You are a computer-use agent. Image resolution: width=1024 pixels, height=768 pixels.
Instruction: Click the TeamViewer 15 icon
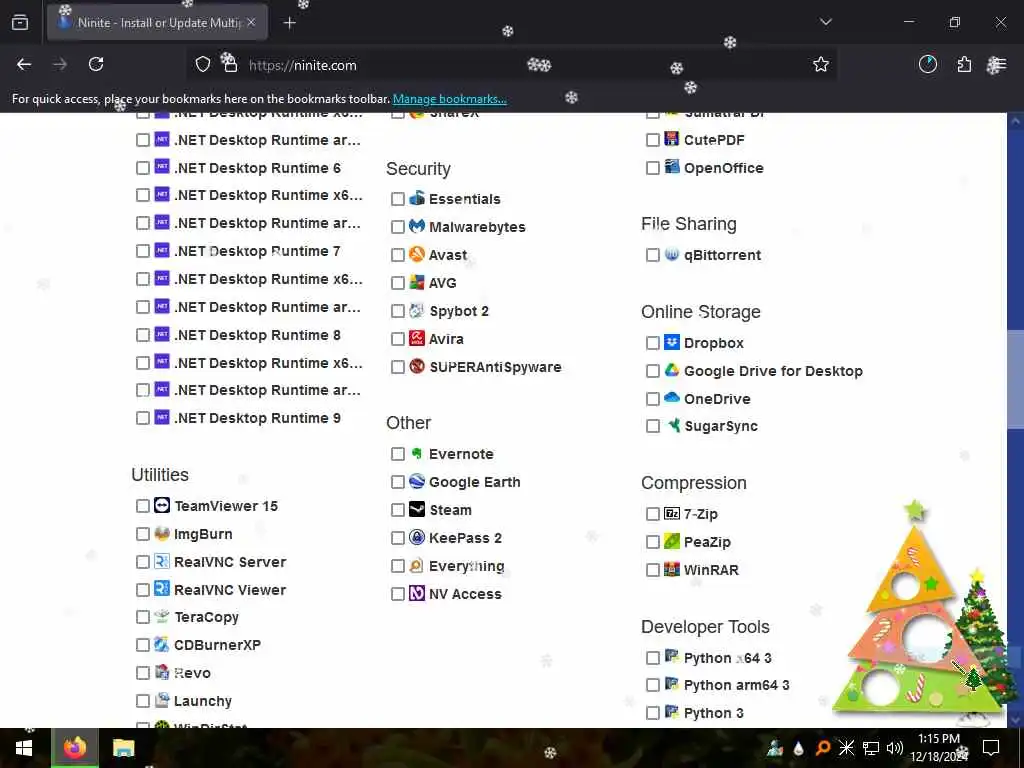[x=162, y=505]
